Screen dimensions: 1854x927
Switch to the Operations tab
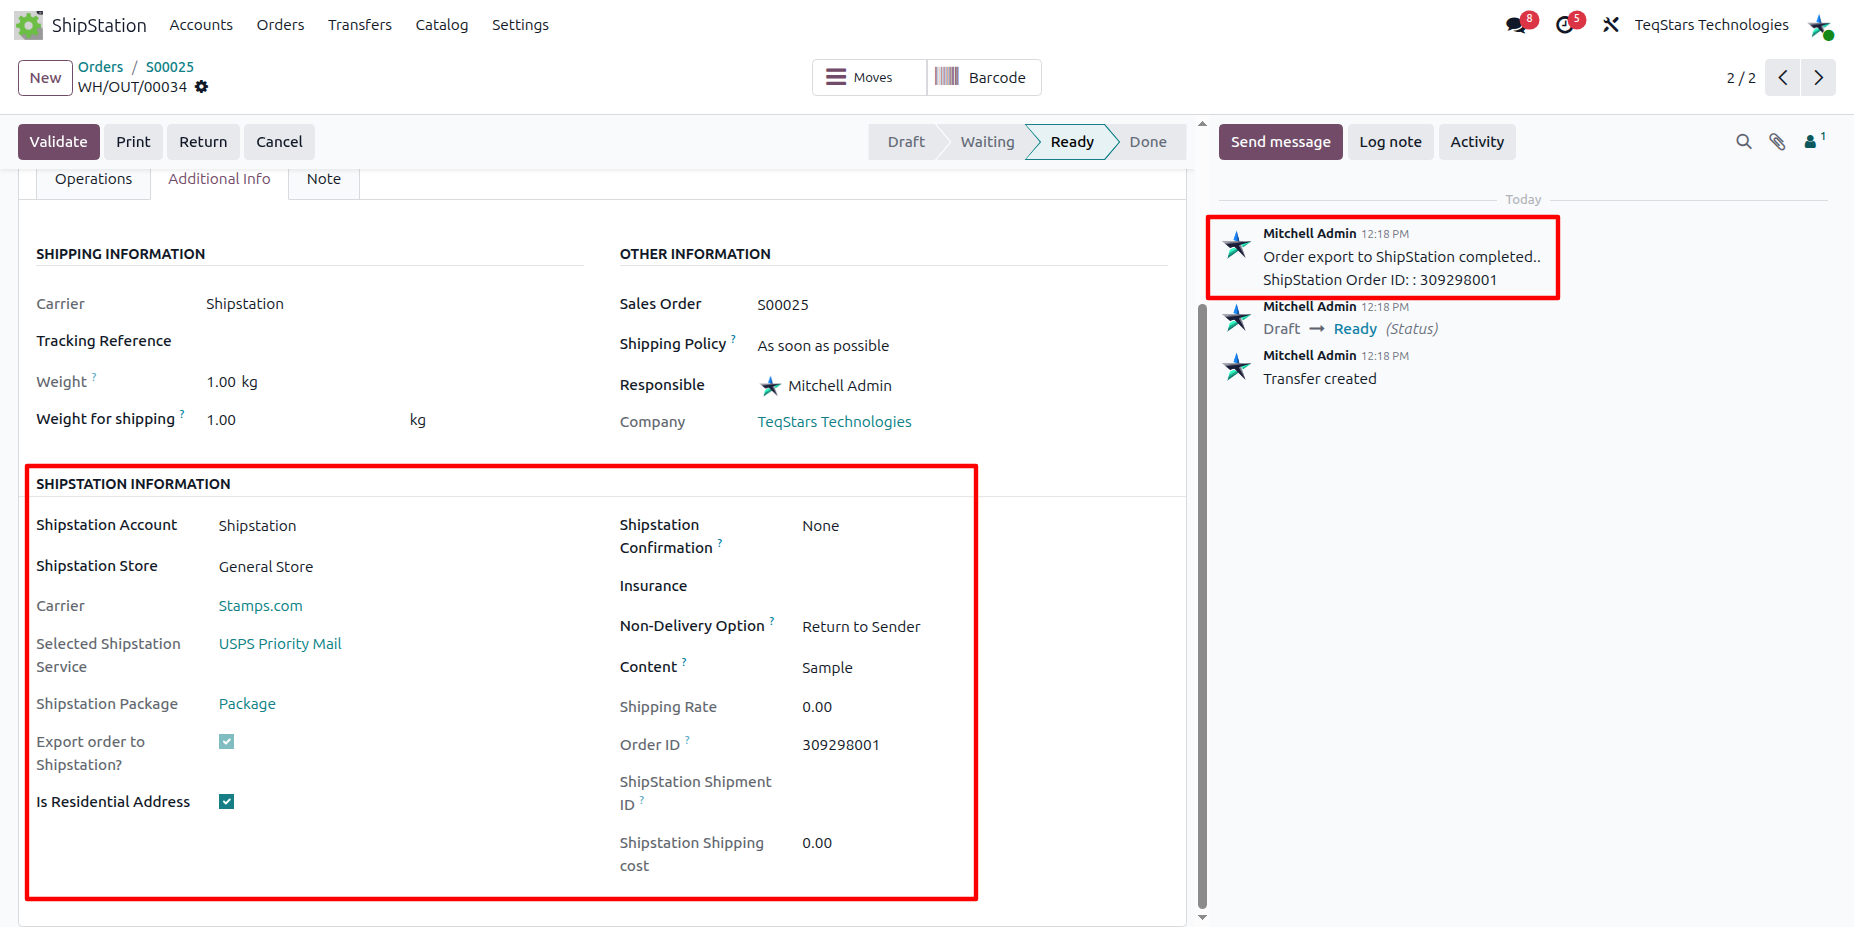pos(93,180)
